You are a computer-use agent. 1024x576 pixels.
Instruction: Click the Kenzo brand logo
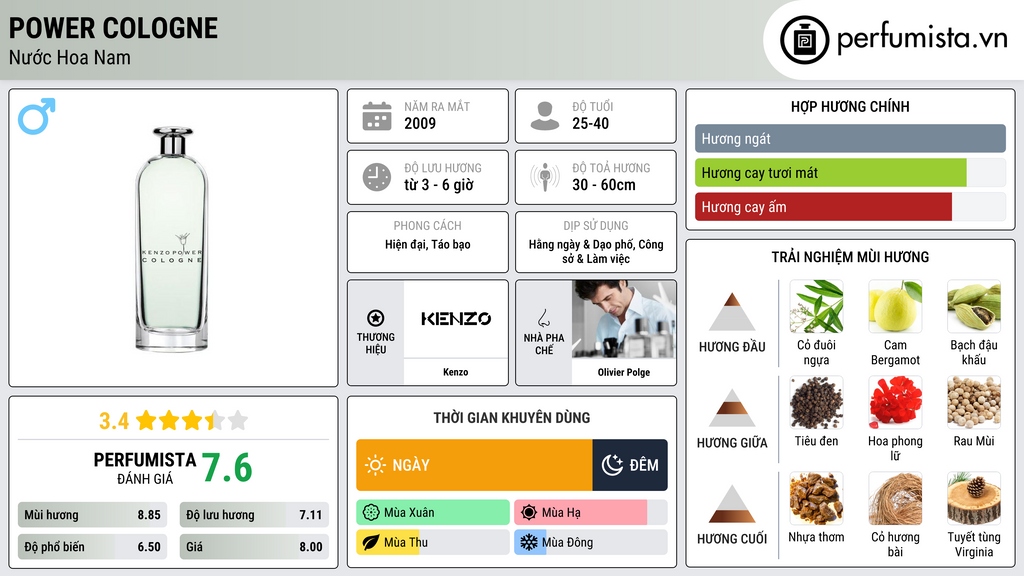pyautogui.click(x=456, y=319)
